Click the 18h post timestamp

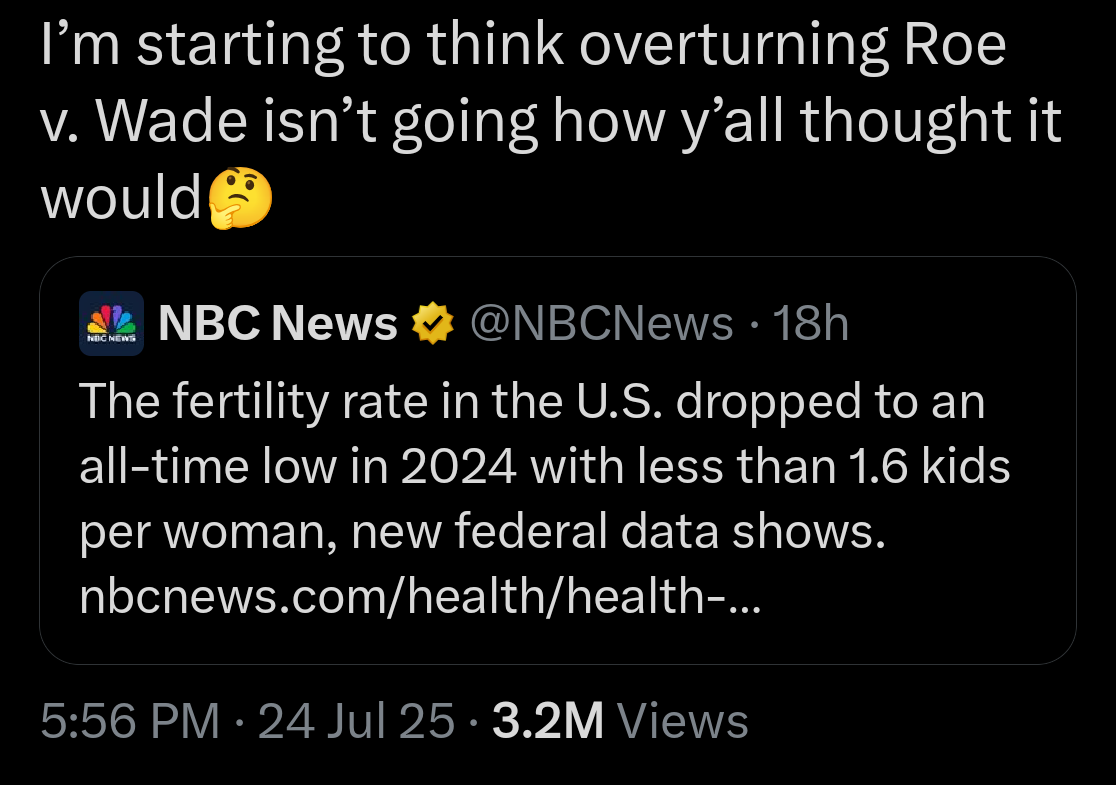click(x=811, y=323)
